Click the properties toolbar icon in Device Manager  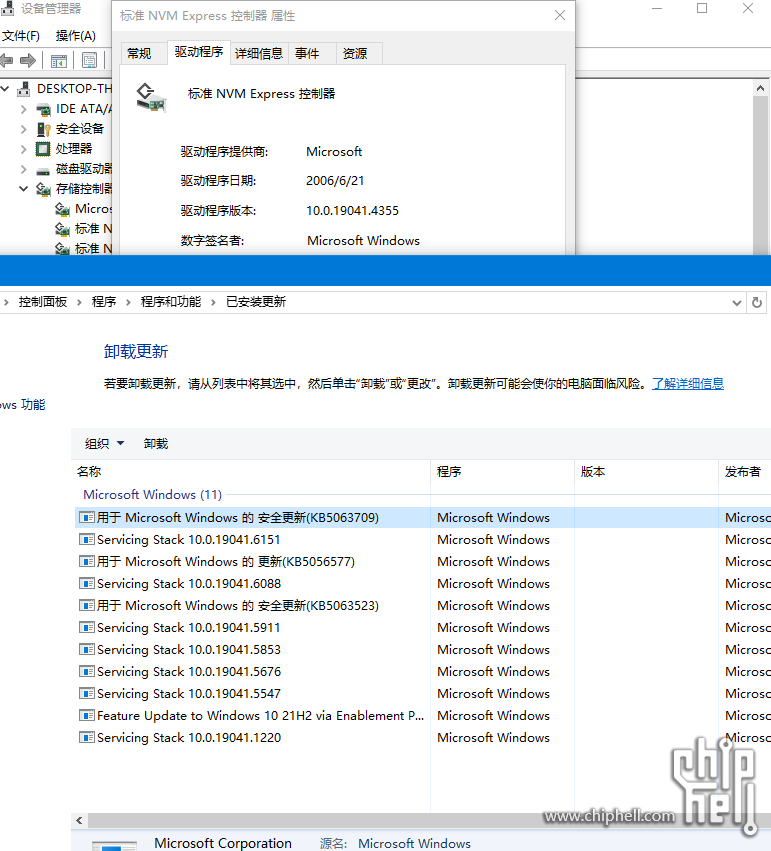(x=89, y=60)
